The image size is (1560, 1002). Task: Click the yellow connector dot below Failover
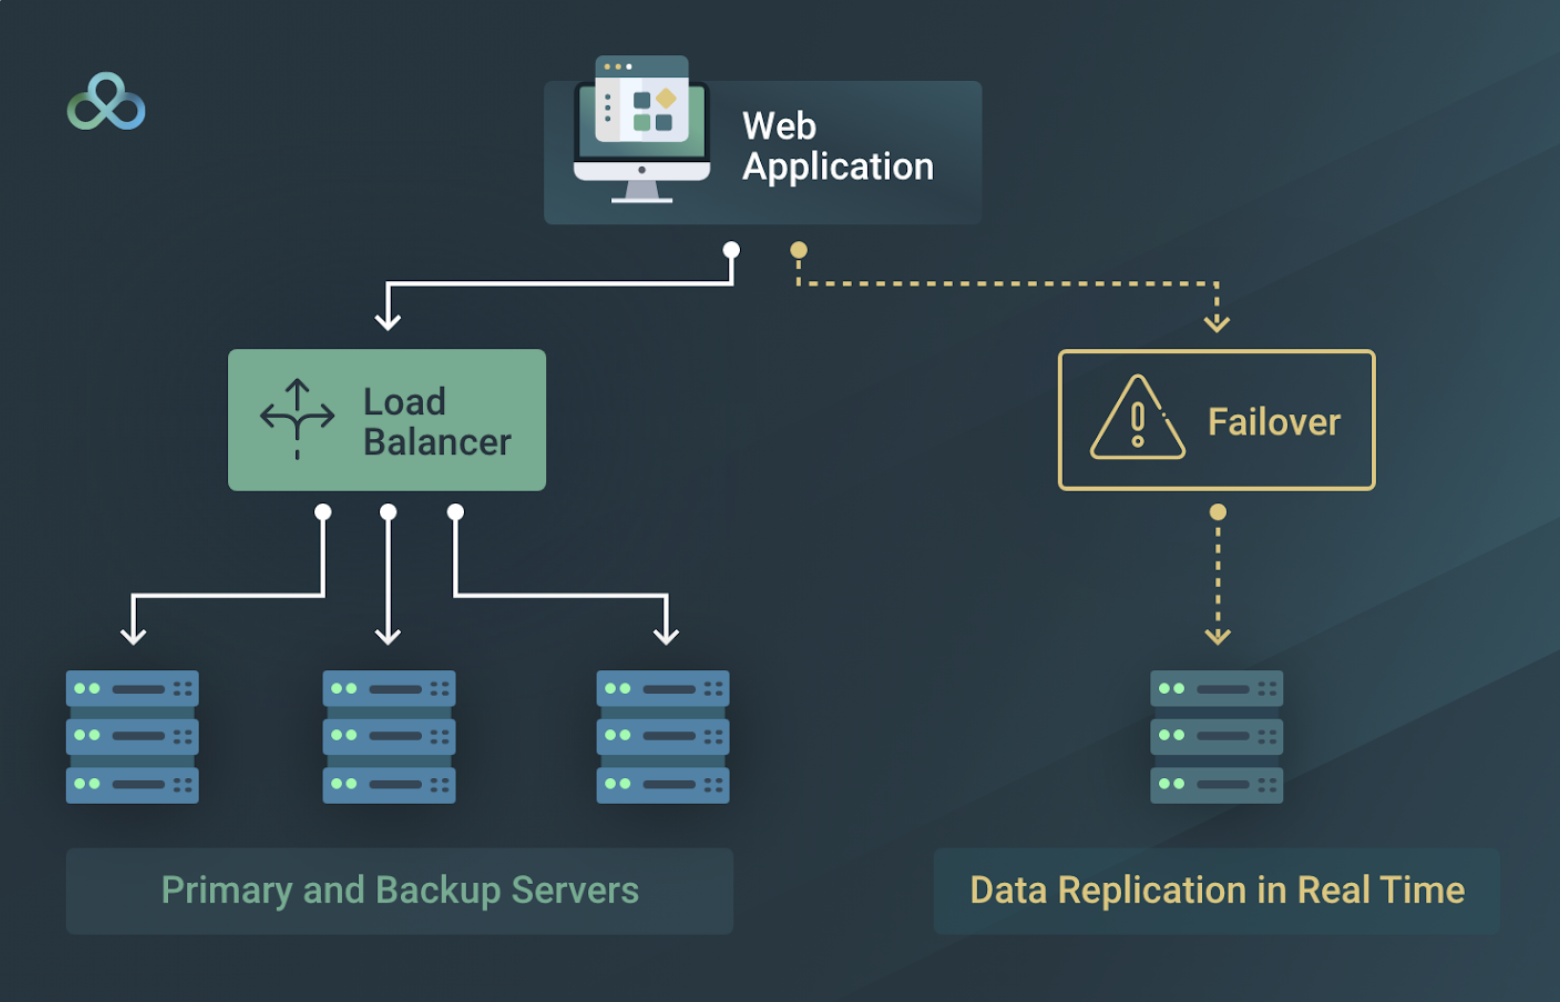point(1217,510)
